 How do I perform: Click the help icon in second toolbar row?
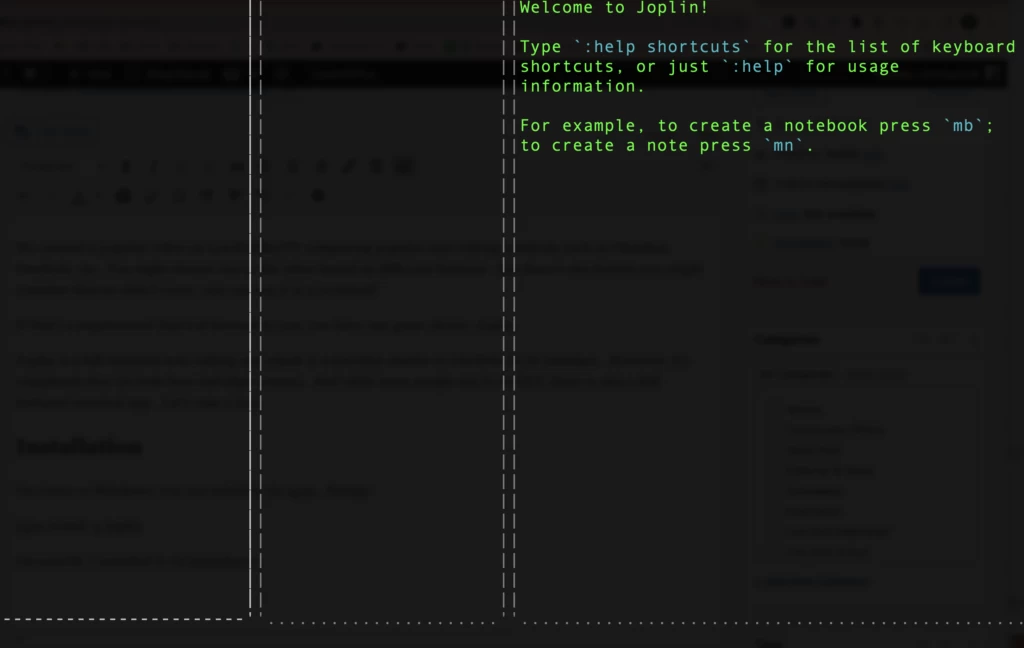point(318,196)
